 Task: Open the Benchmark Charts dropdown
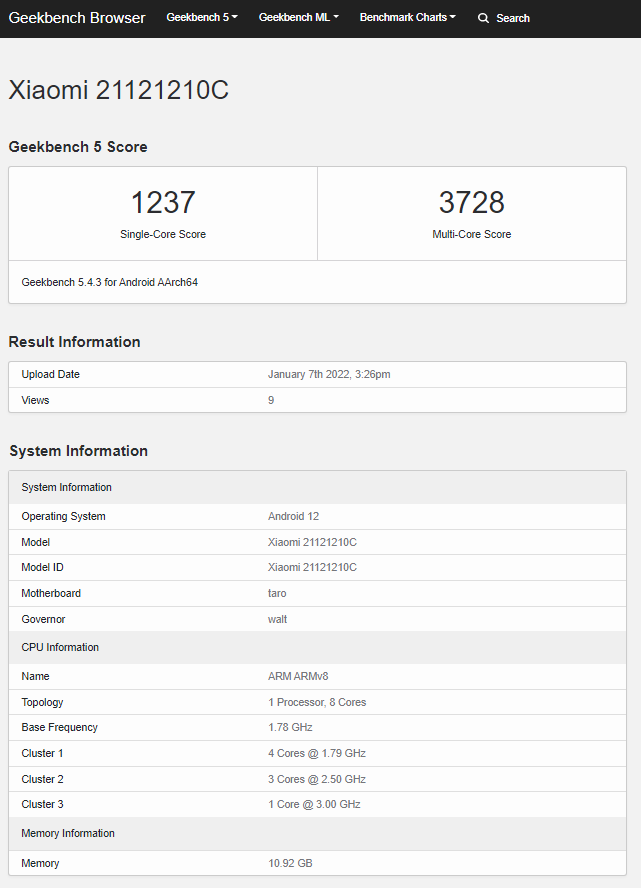[x=408, y=18]
